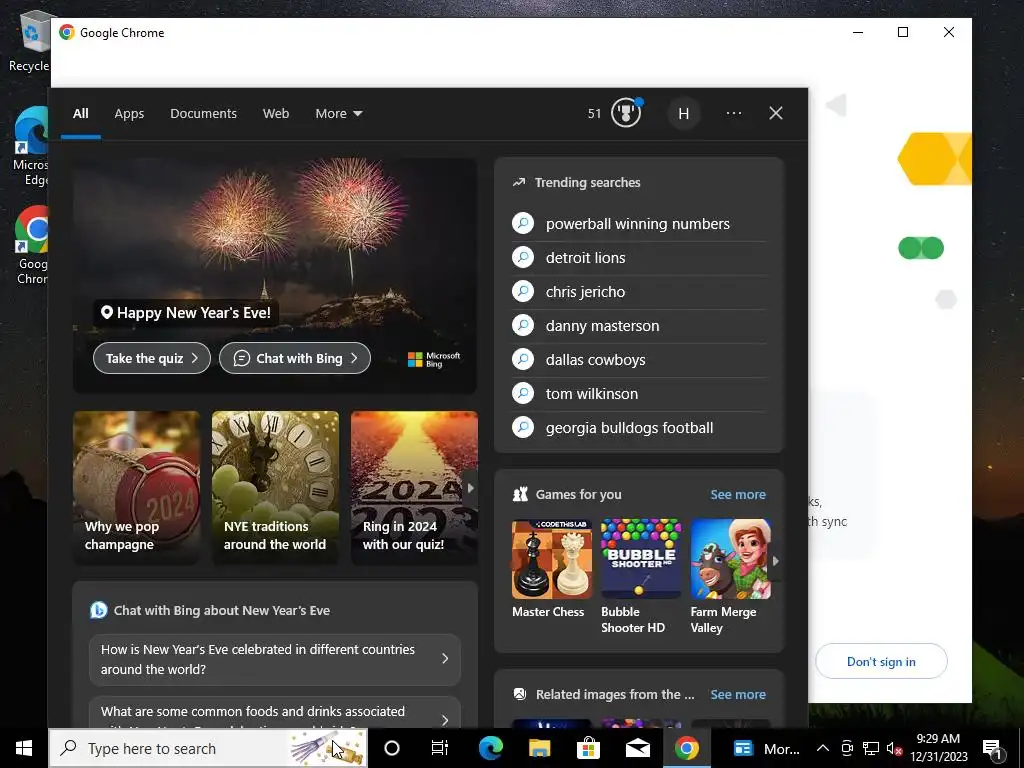This screenshot has height=768, width=1024.
Task: Click See more for Related images
Action: tap(738, 694)
